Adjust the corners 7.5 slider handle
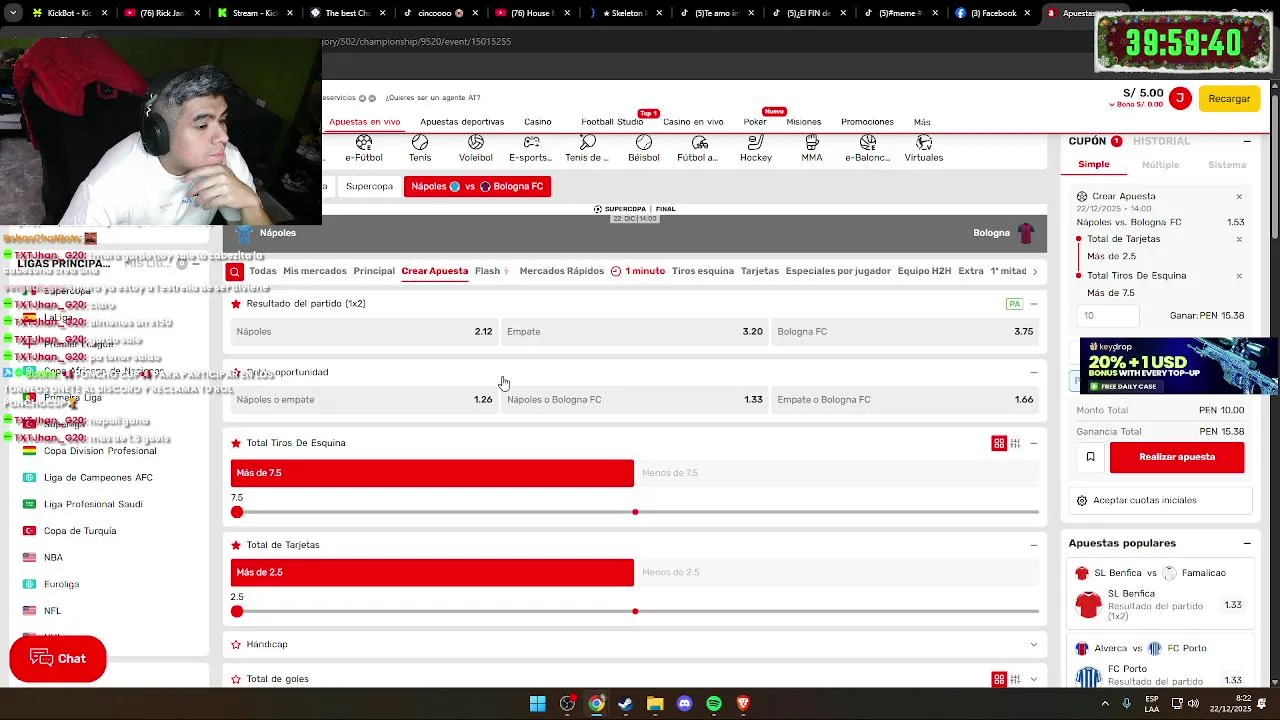This screenshot has height=720, width=1280. [237, 512]
